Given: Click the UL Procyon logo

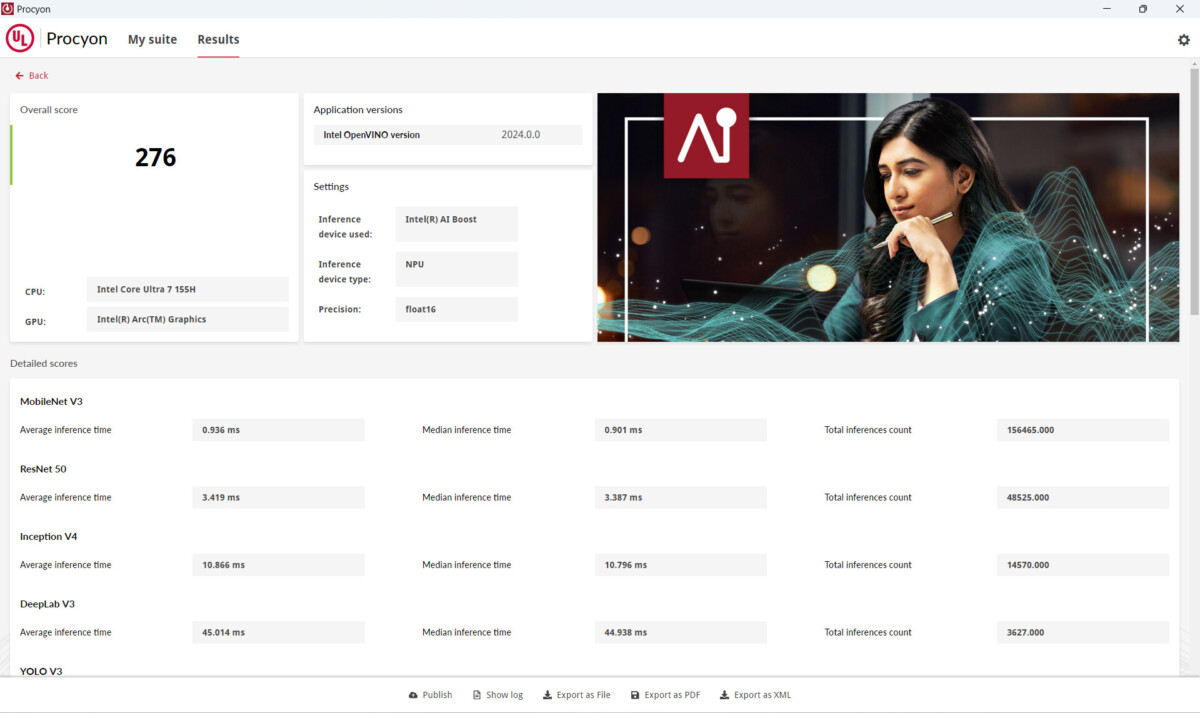Looking at the screenshot, I should click(x=20, y=39).
